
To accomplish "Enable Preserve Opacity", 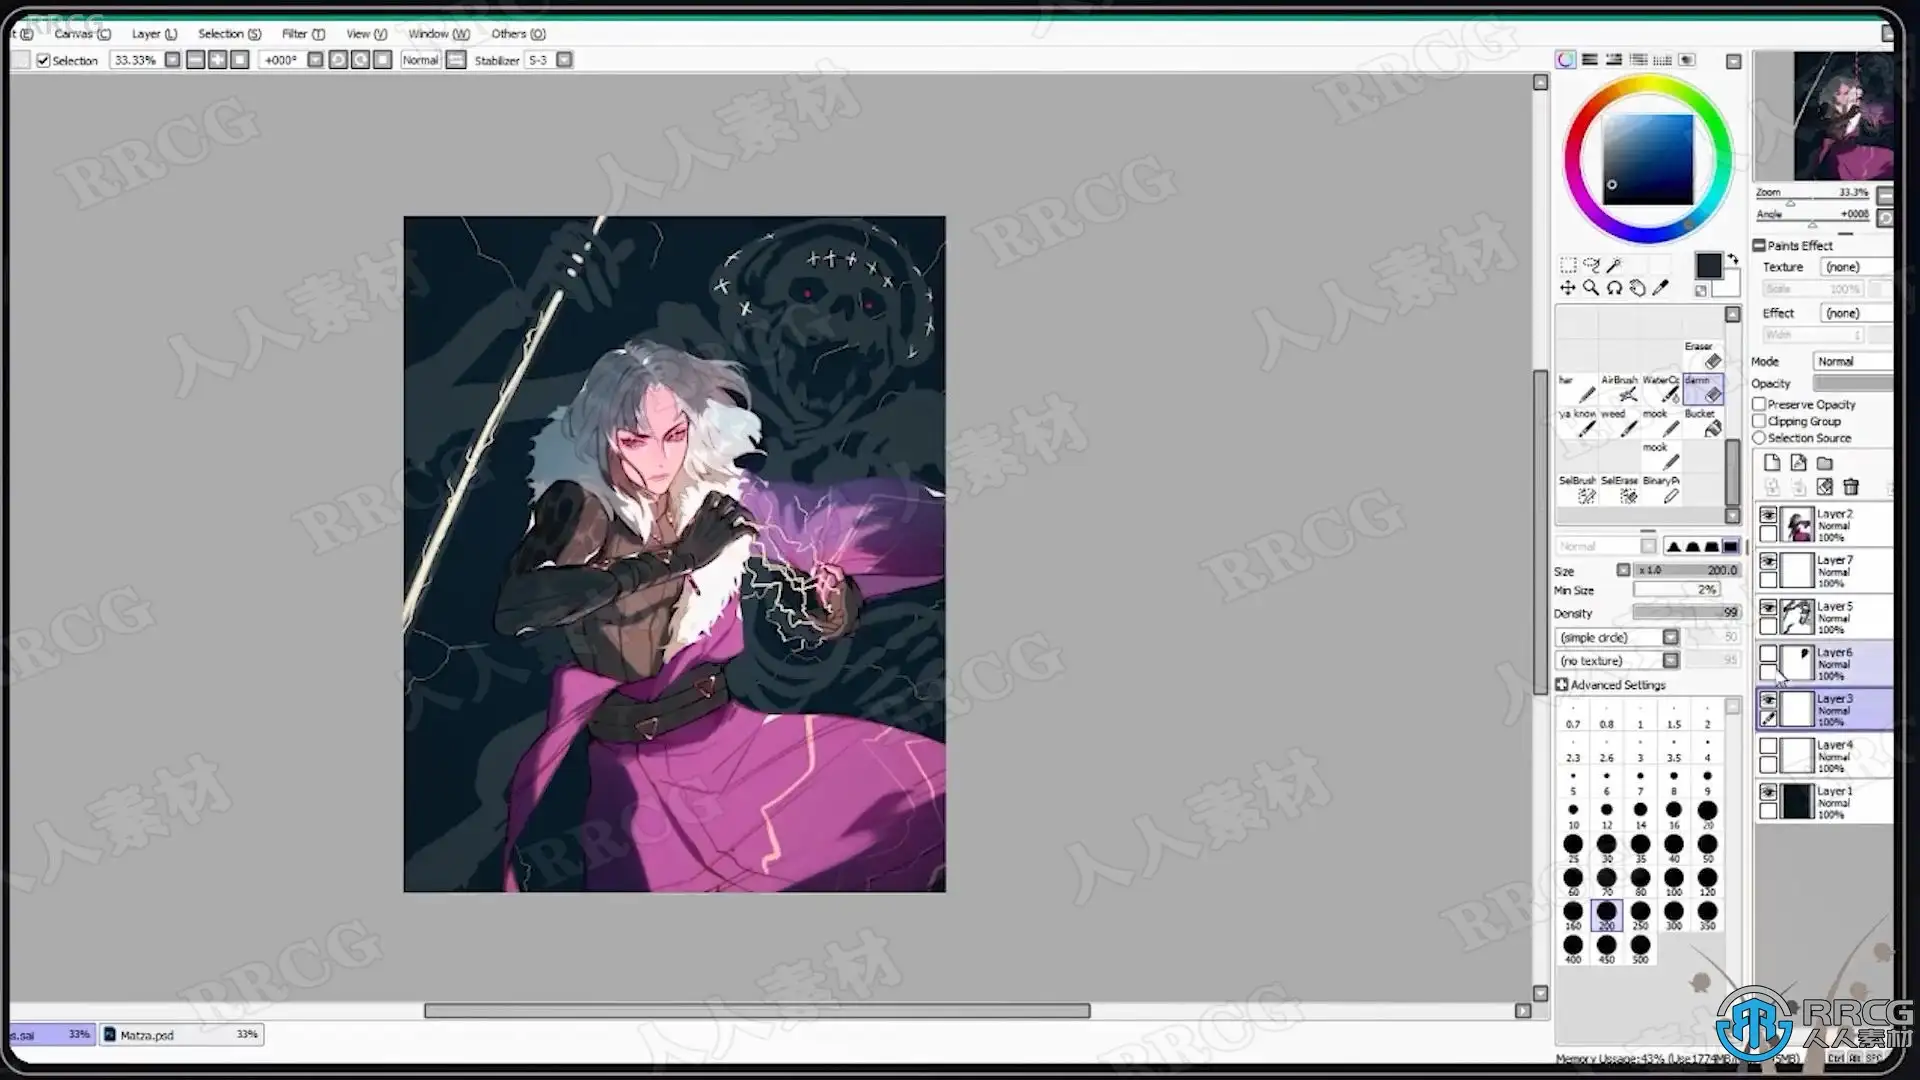I will pos(1759,404).
